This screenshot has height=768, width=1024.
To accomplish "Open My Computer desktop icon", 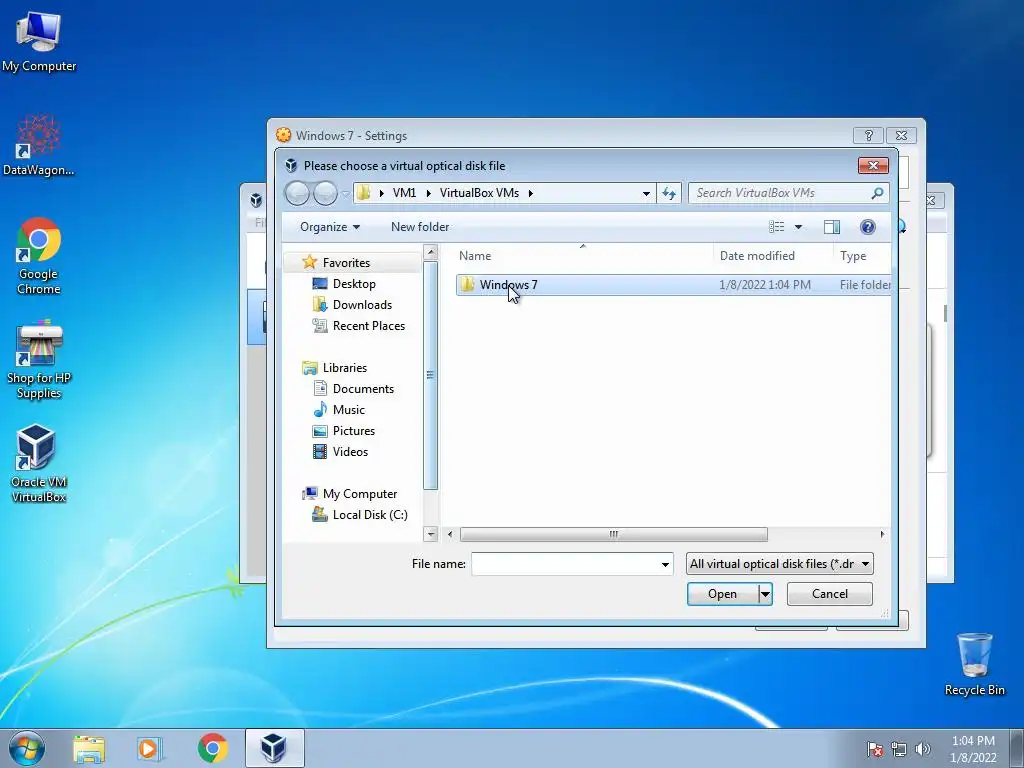I will [x=39, y=40].
